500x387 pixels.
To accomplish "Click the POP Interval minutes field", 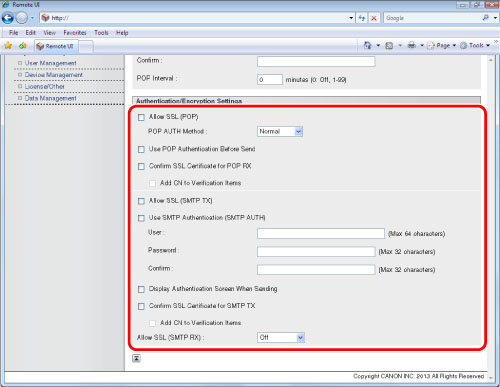I will coord(270,80).
